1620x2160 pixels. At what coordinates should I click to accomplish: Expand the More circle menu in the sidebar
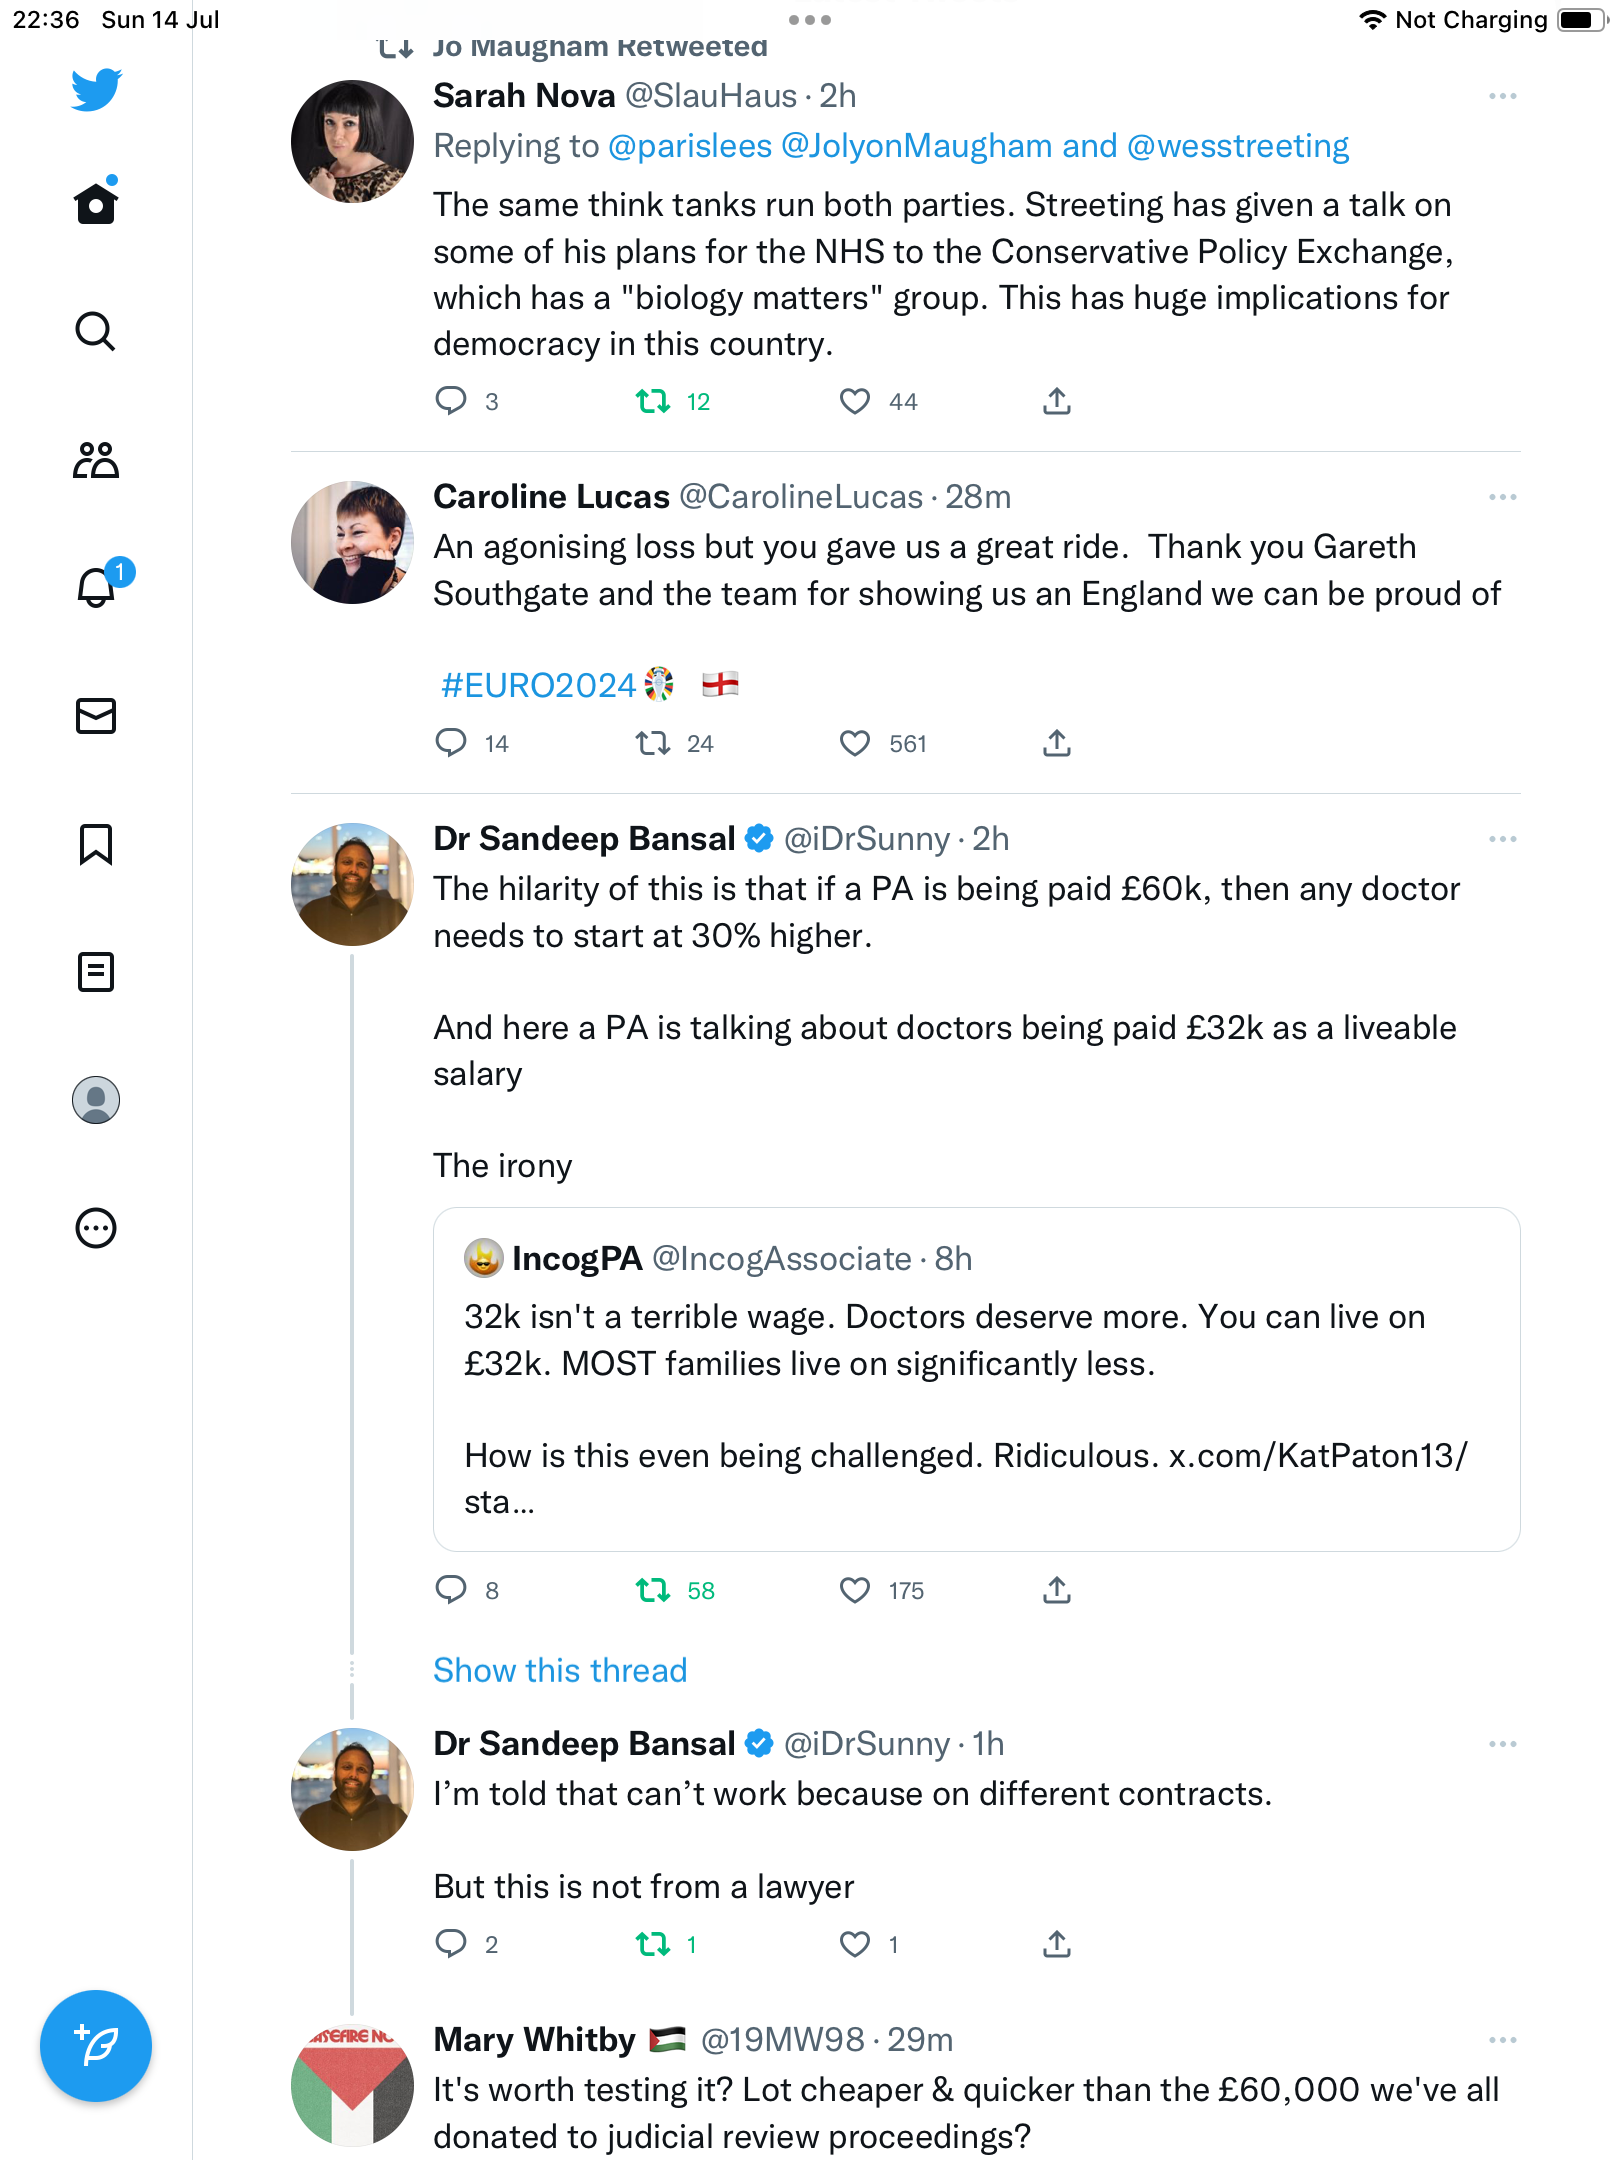[x=96, y=1228]
